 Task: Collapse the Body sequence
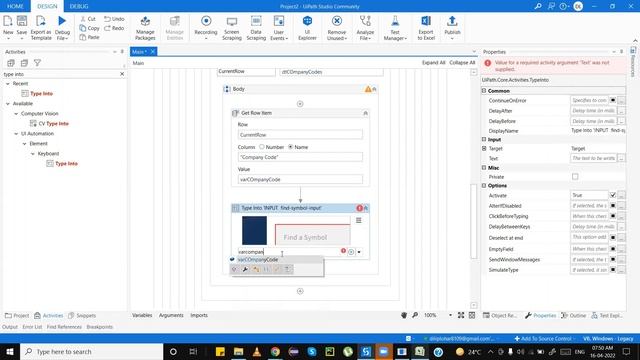374,89
